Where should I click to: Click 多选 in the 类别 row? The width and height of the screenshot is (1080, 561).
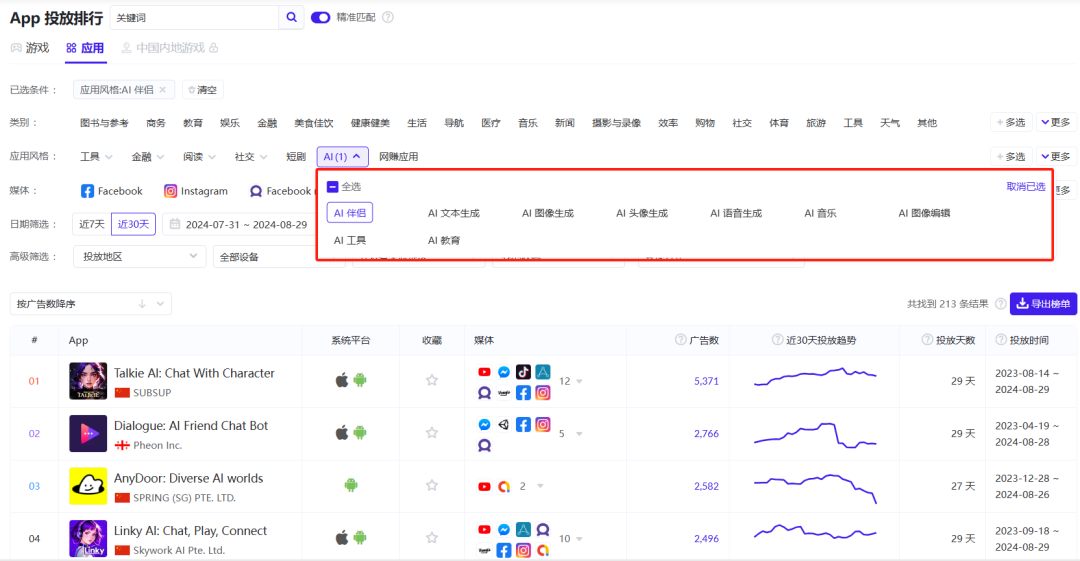[1010, 122]
